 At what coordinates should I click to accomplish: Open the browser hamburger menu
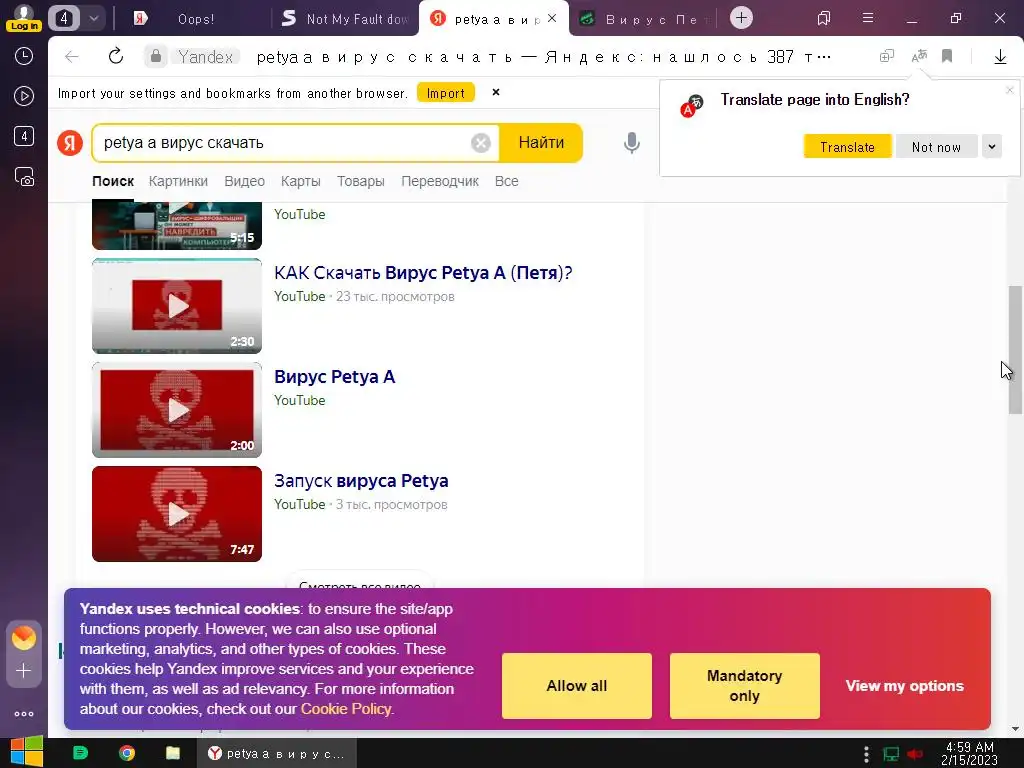868,18
